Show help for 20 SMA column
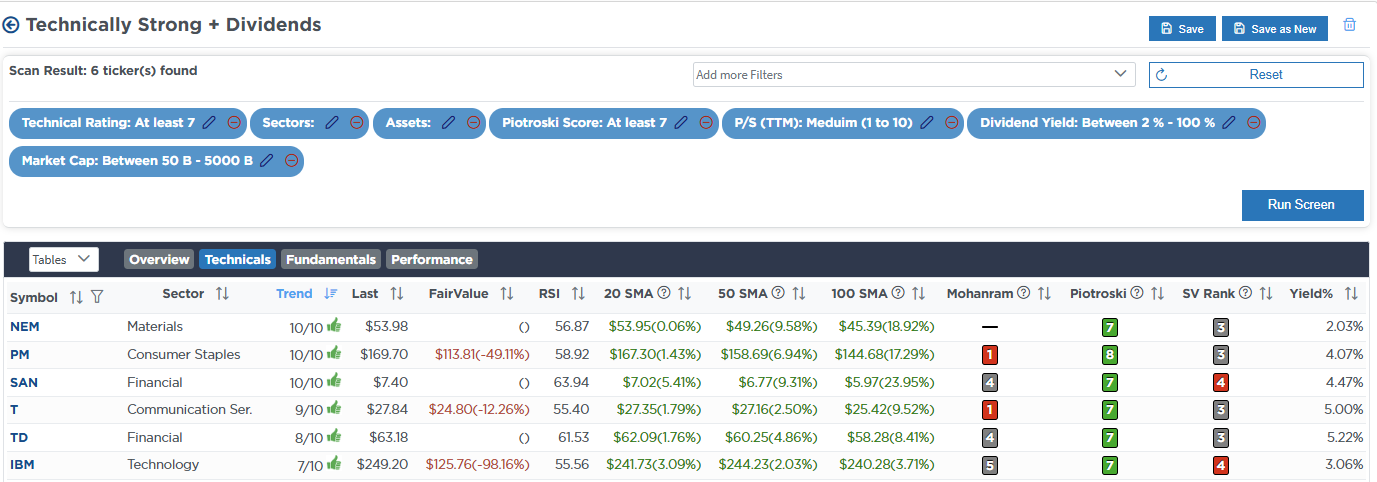Screen dimensions: 1377x482 point(664,294)
